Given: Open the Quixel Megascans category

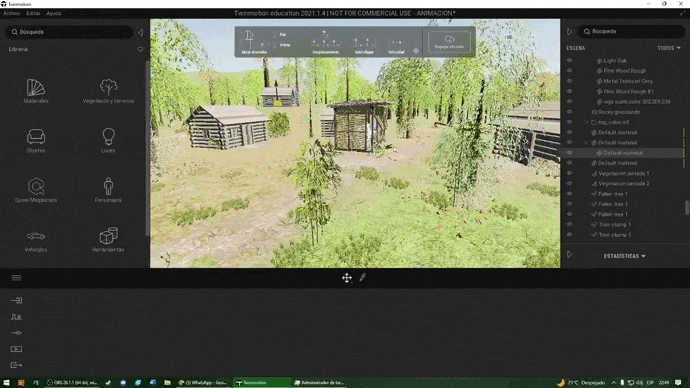Looking at the screenshot, I should click(x=36, y=190).
